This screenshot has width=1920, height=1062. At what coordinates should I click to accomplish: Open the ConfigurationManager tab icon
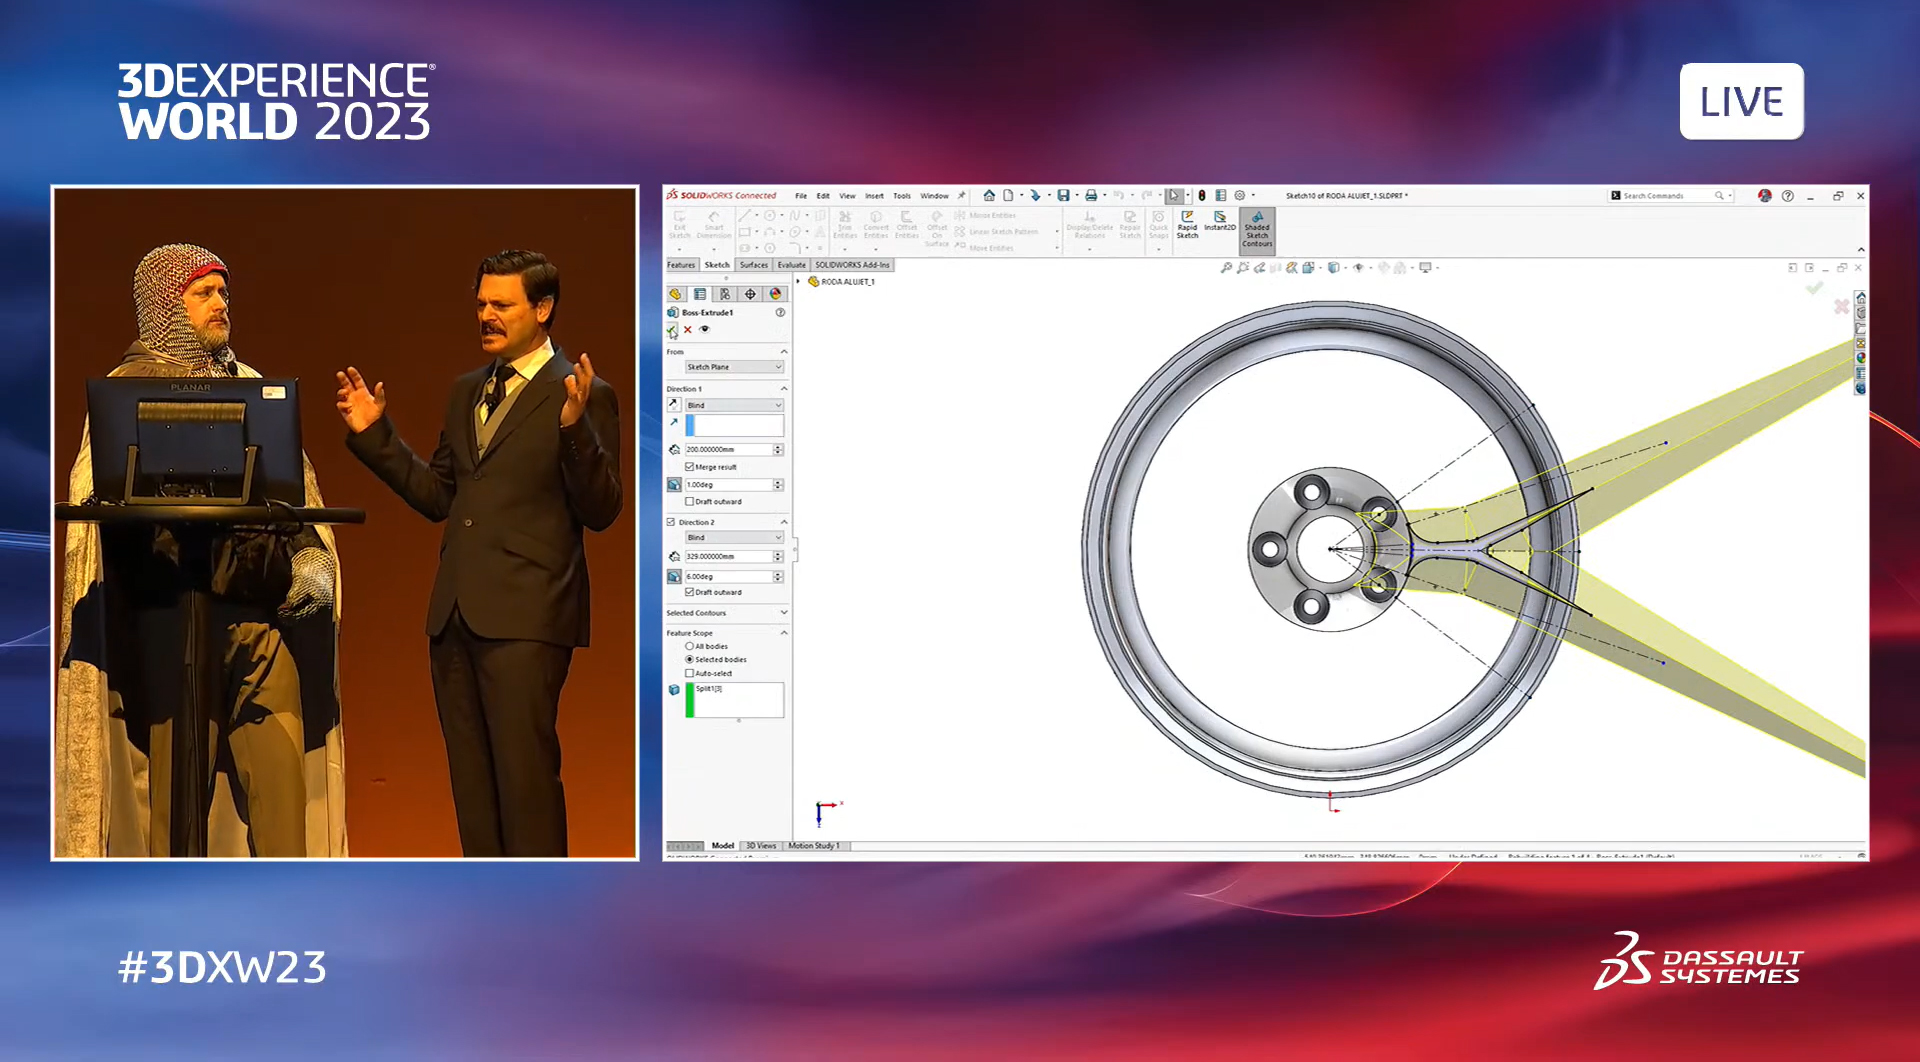tap(725, 294)
